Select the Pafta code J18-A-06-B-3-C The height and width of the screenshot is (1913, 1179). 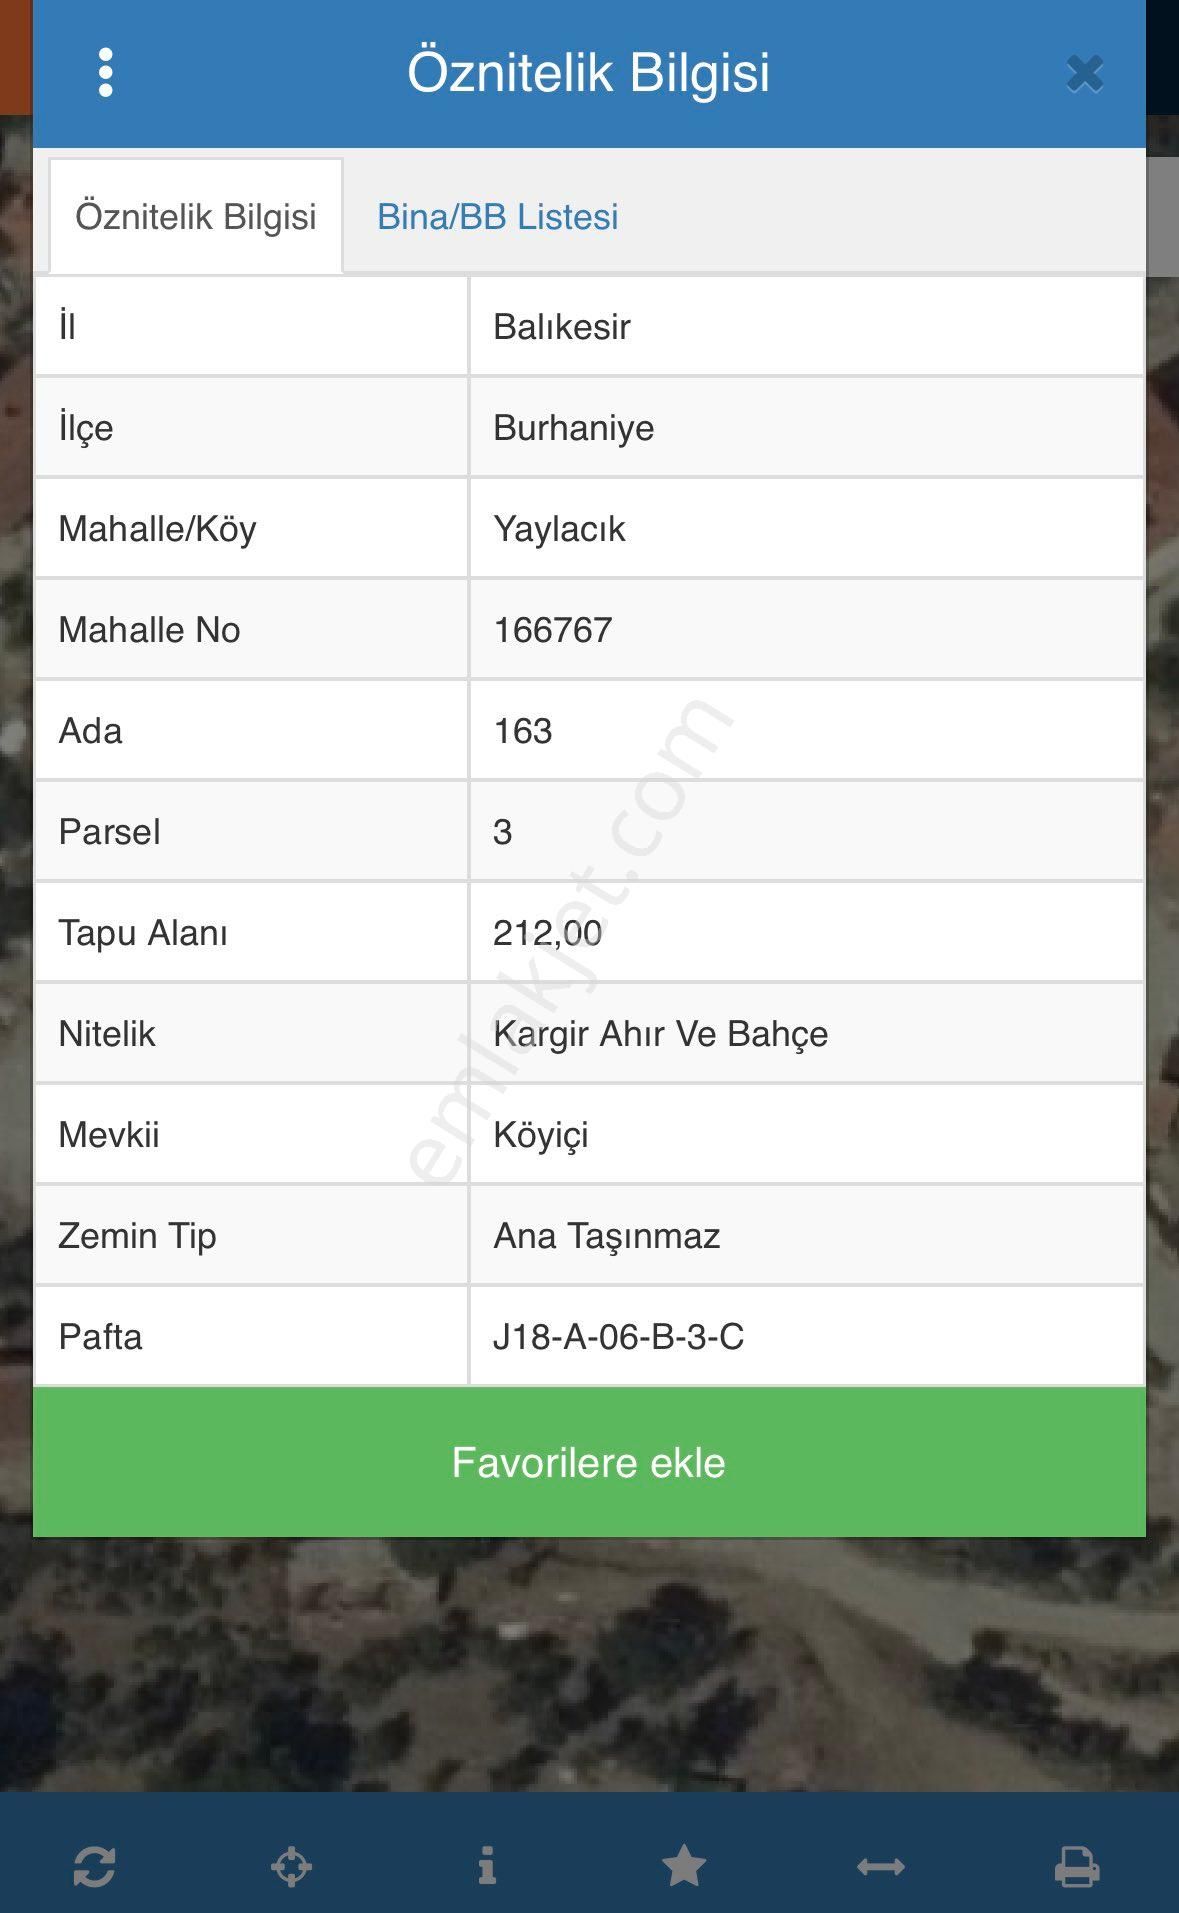[619, 1337]
